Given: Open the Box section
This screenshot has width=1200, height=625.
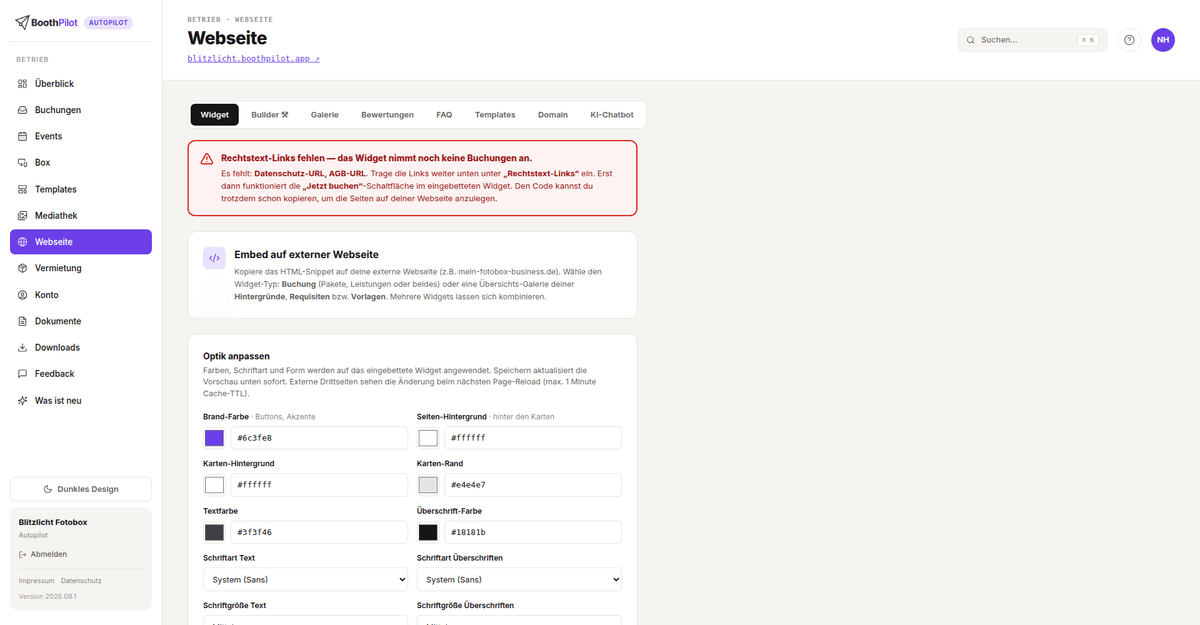Looking at the screenshot, I should coord(81,162).
